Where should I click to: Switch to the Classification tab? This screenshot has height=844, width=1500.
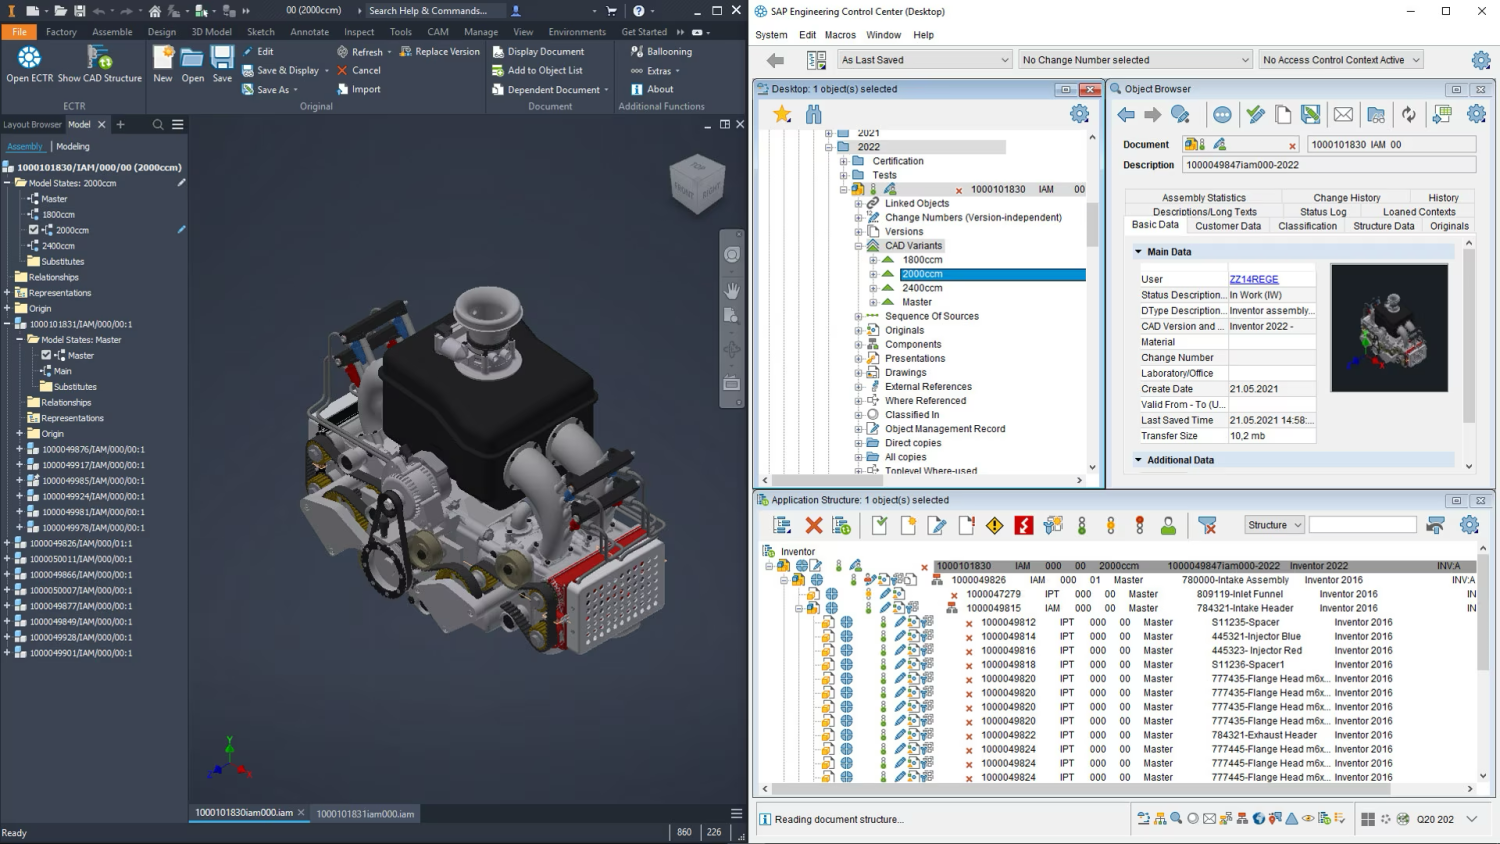(1307, 226)
